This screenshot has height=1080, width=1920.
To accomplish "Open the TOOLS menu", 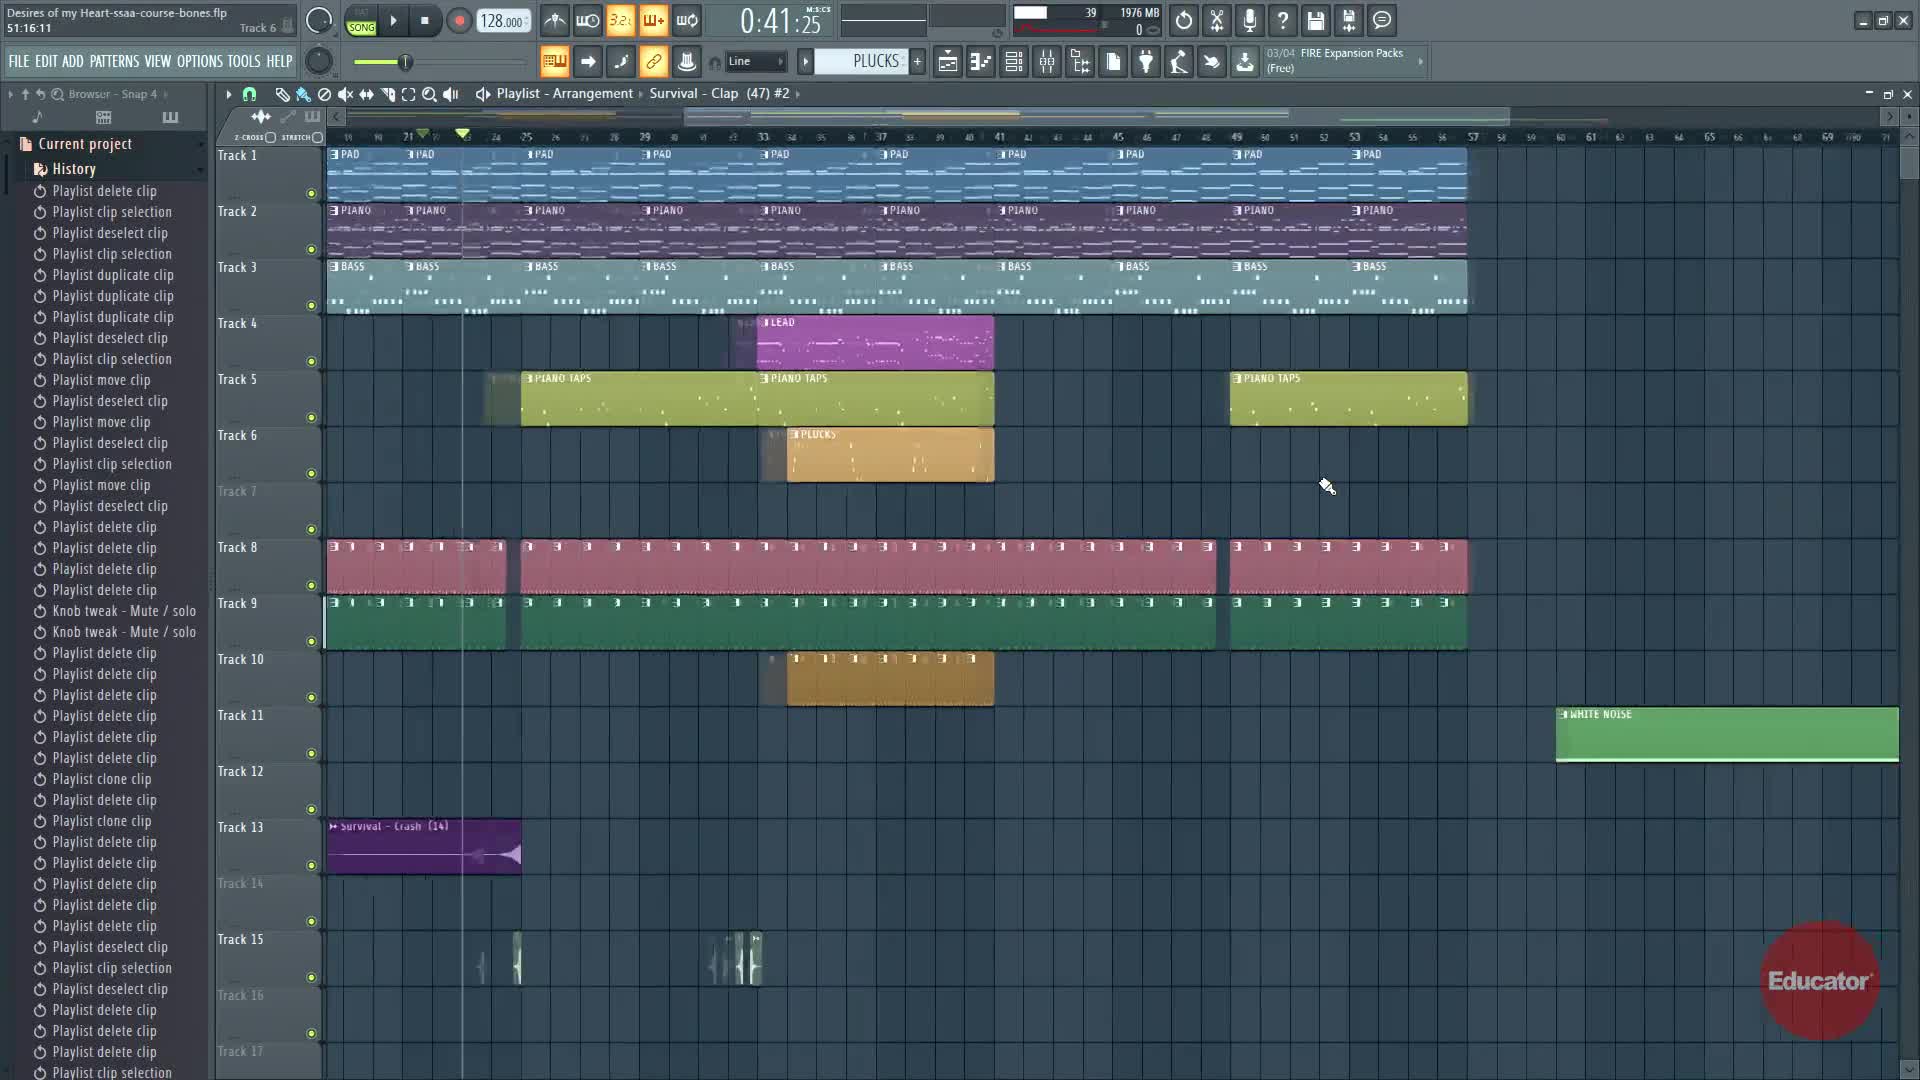I will point(243,62).
